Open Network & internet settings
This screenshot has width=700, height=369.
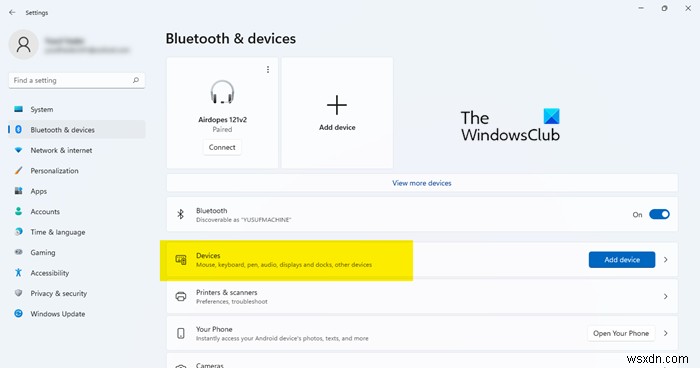(77, 150)
